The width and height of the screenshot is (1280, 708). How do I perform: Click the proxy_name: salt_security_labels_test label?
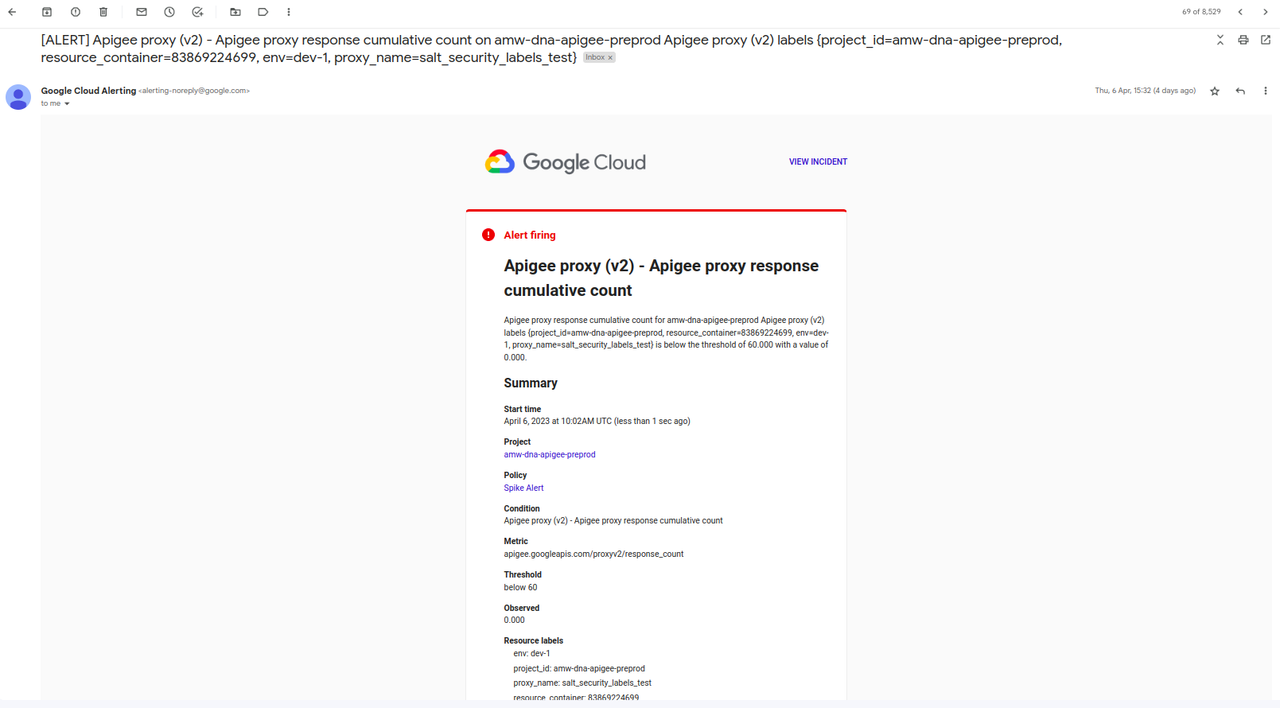coord(582,683)
